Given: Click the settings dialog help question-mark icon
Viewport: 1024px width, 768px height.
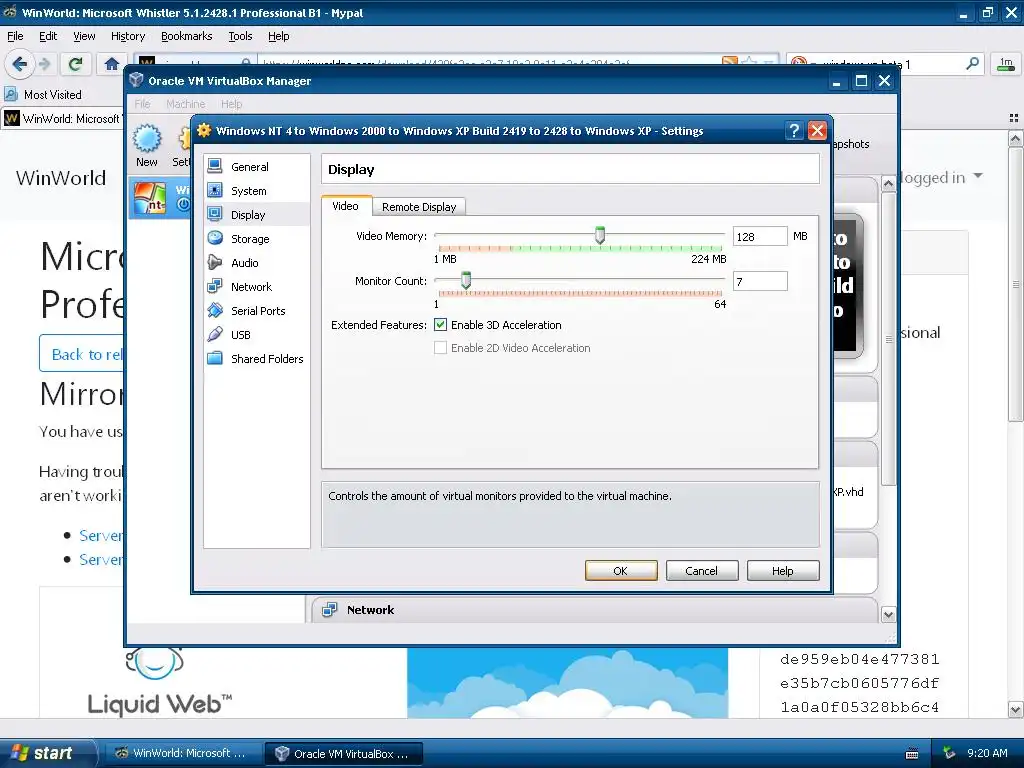Looking at the screenshot, I should click(793, 131).
